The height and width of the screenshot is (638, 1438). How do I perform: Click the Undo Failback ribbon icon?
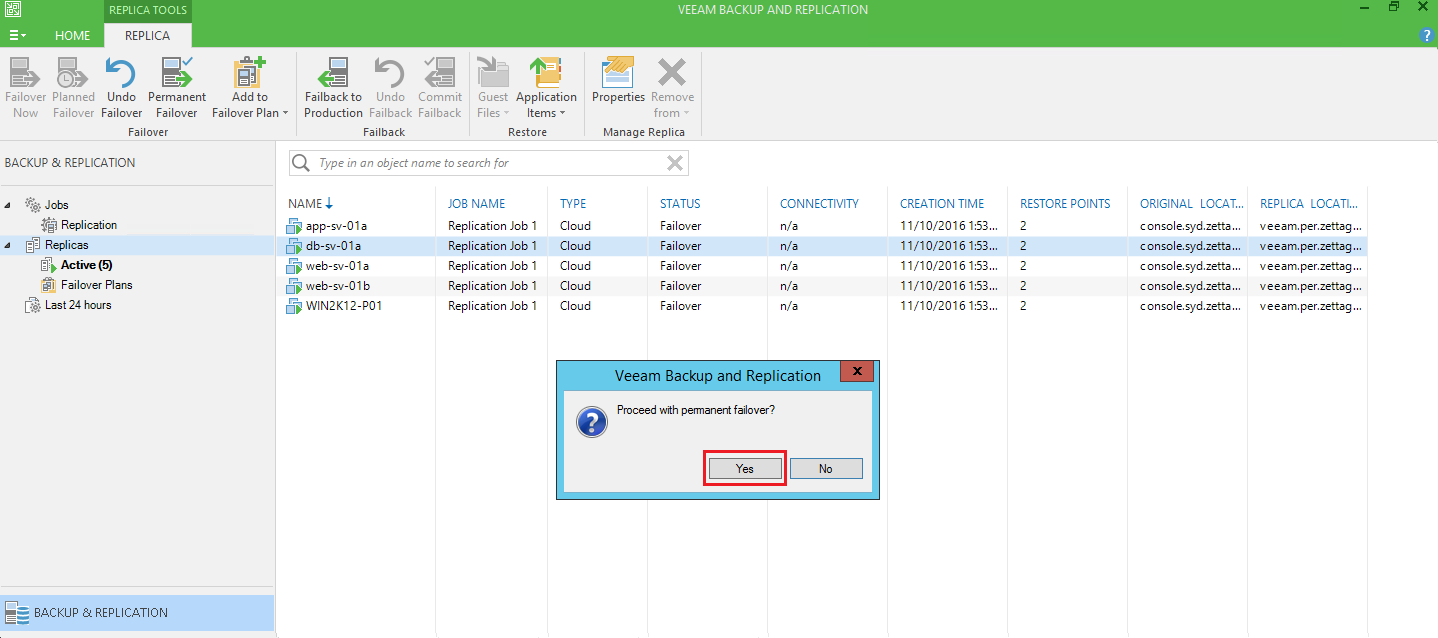390,88
